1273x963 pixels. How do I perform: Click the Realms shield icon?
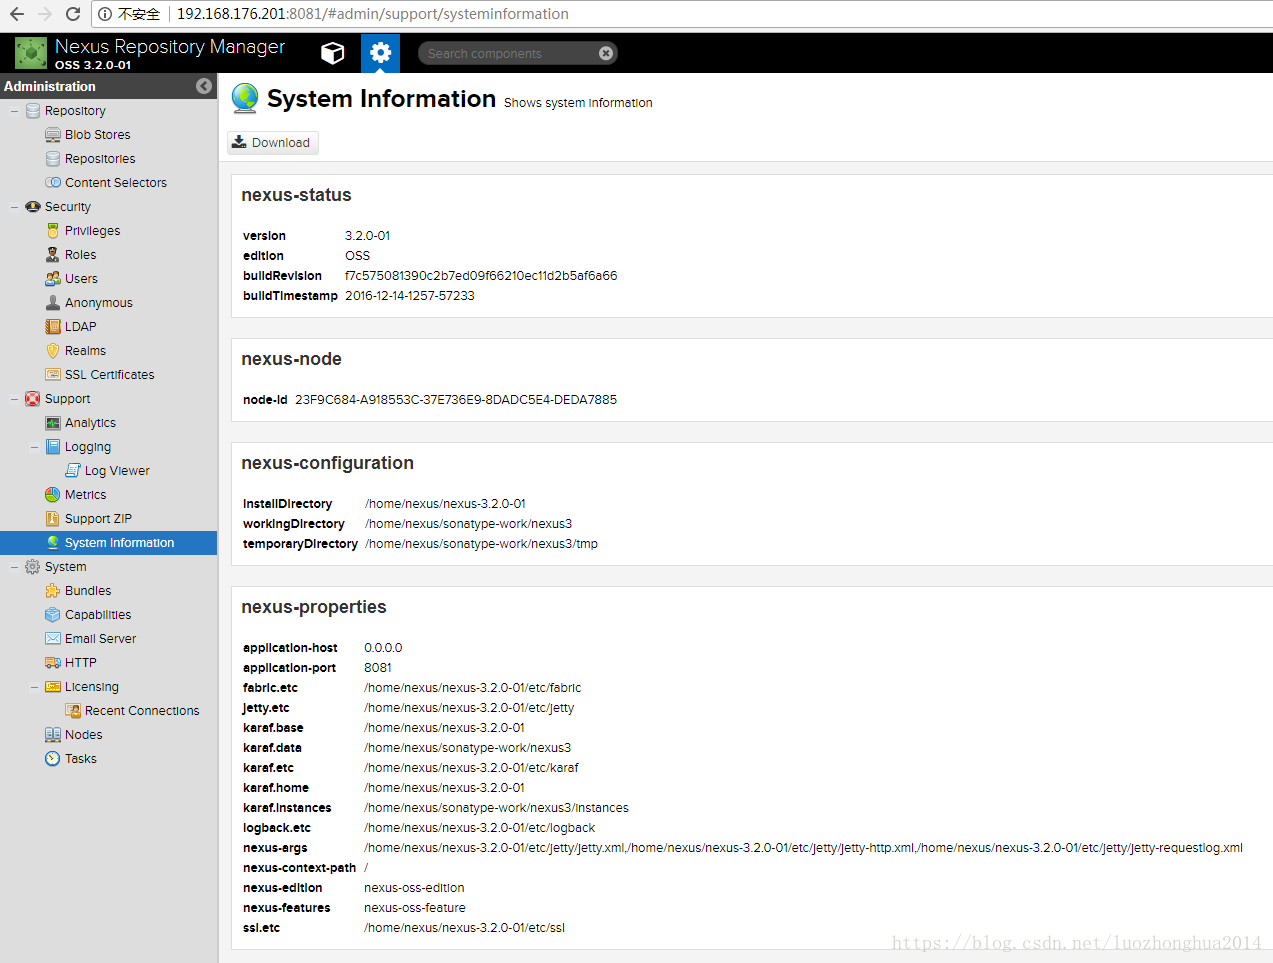(x=53, y=351)
